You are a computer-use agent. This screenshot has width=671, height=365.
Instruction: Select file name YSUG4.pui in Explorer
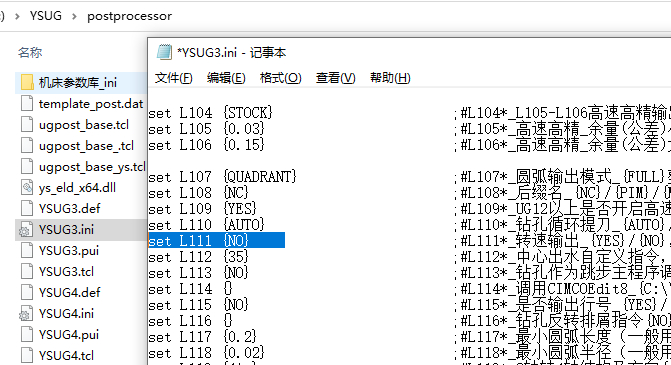(68, 334)
